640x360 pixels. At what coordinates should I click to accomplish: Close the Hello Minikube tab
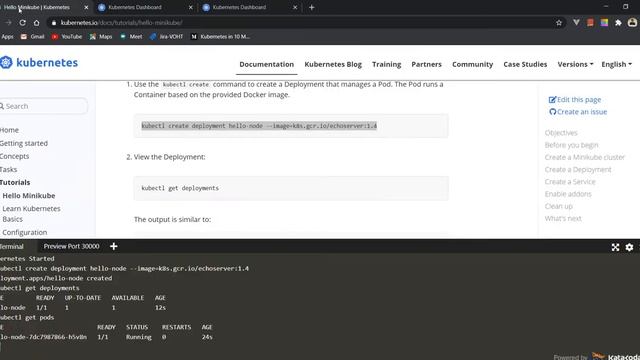86,7
